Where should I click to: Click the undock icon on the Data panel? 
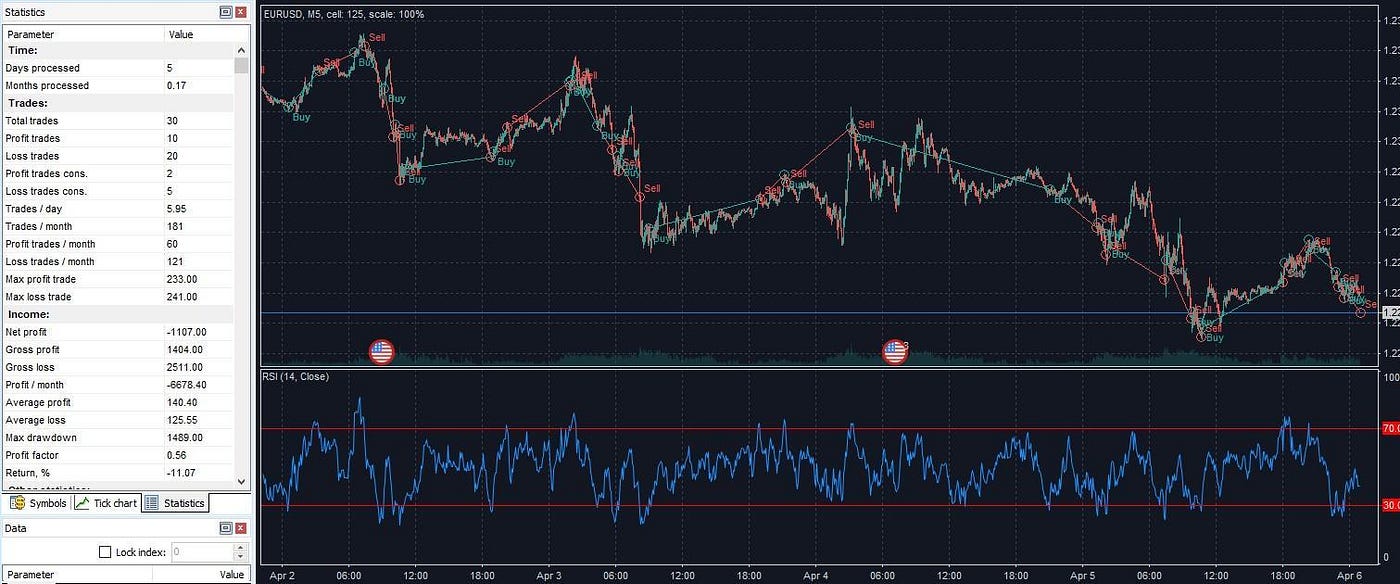coord(228,528)
